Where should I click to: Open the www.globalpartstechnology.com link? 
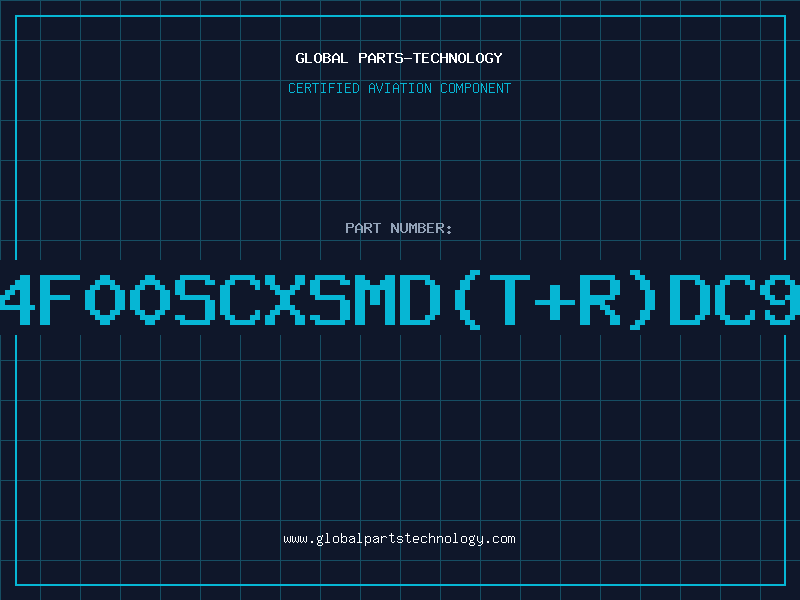(x=399, y=539)
